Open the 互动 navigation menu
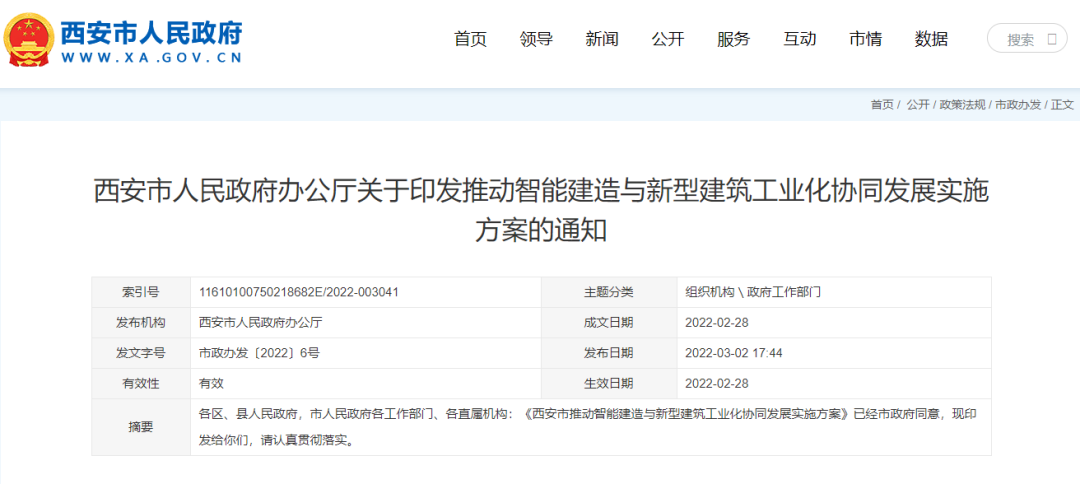Screen dimensions: 1080x484 point(800,39)
